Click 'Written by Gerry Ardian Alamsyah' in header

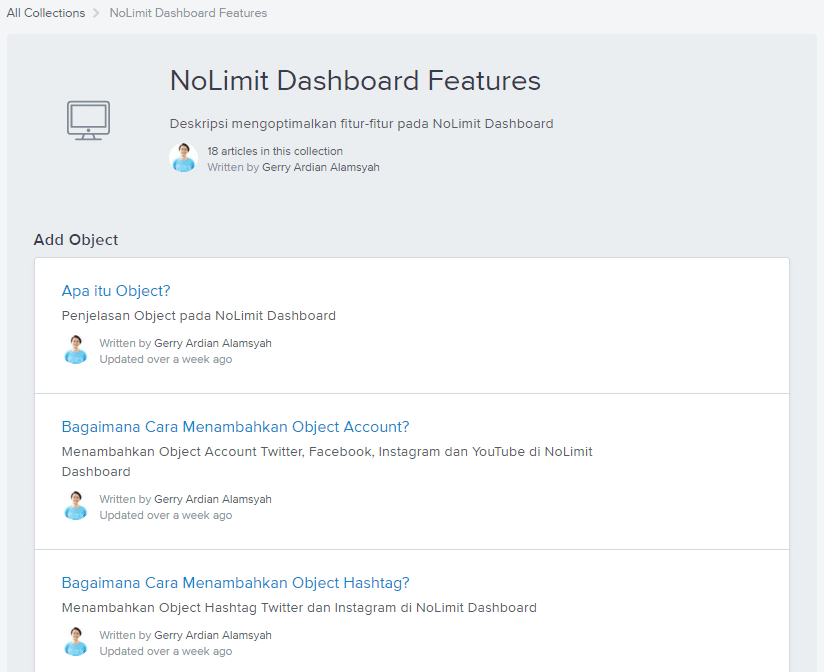293,167
